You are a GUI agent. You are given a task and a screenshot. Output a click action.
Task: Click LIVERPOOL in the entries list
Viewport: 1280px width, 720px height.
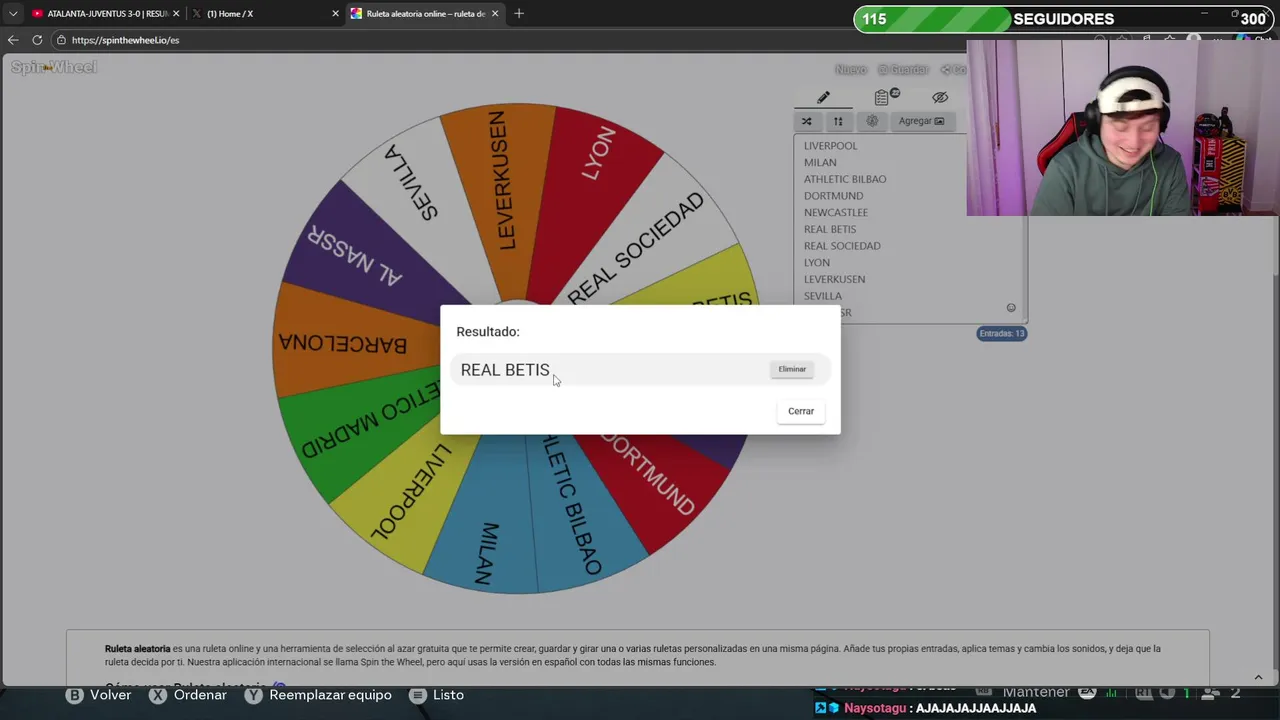pos(830,146)
